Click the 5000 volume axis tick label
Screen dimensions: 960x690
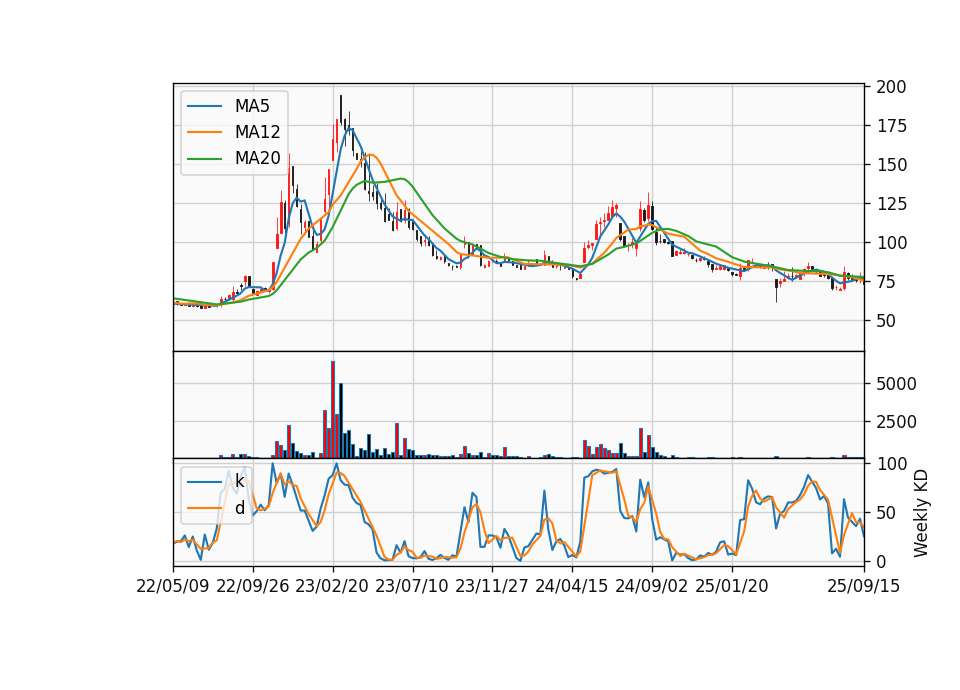click(896, 384)
